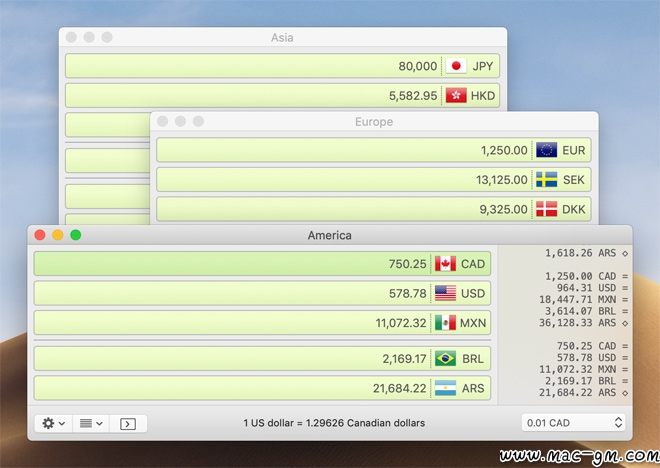Click the 80,000 JPY field in Asia
Screen dimensions: 660x468
282,66
